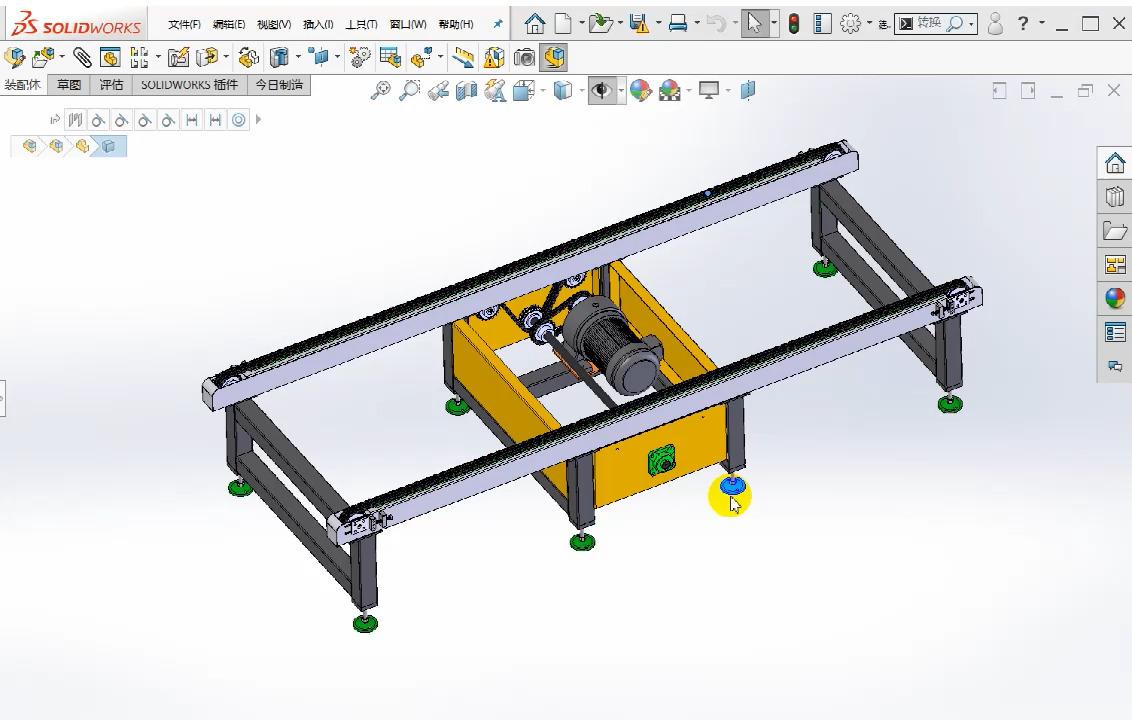The width and height of the screenshot is (1132, 720).
Task: Switch to the 评估 tab
Action: coord(111,84)
